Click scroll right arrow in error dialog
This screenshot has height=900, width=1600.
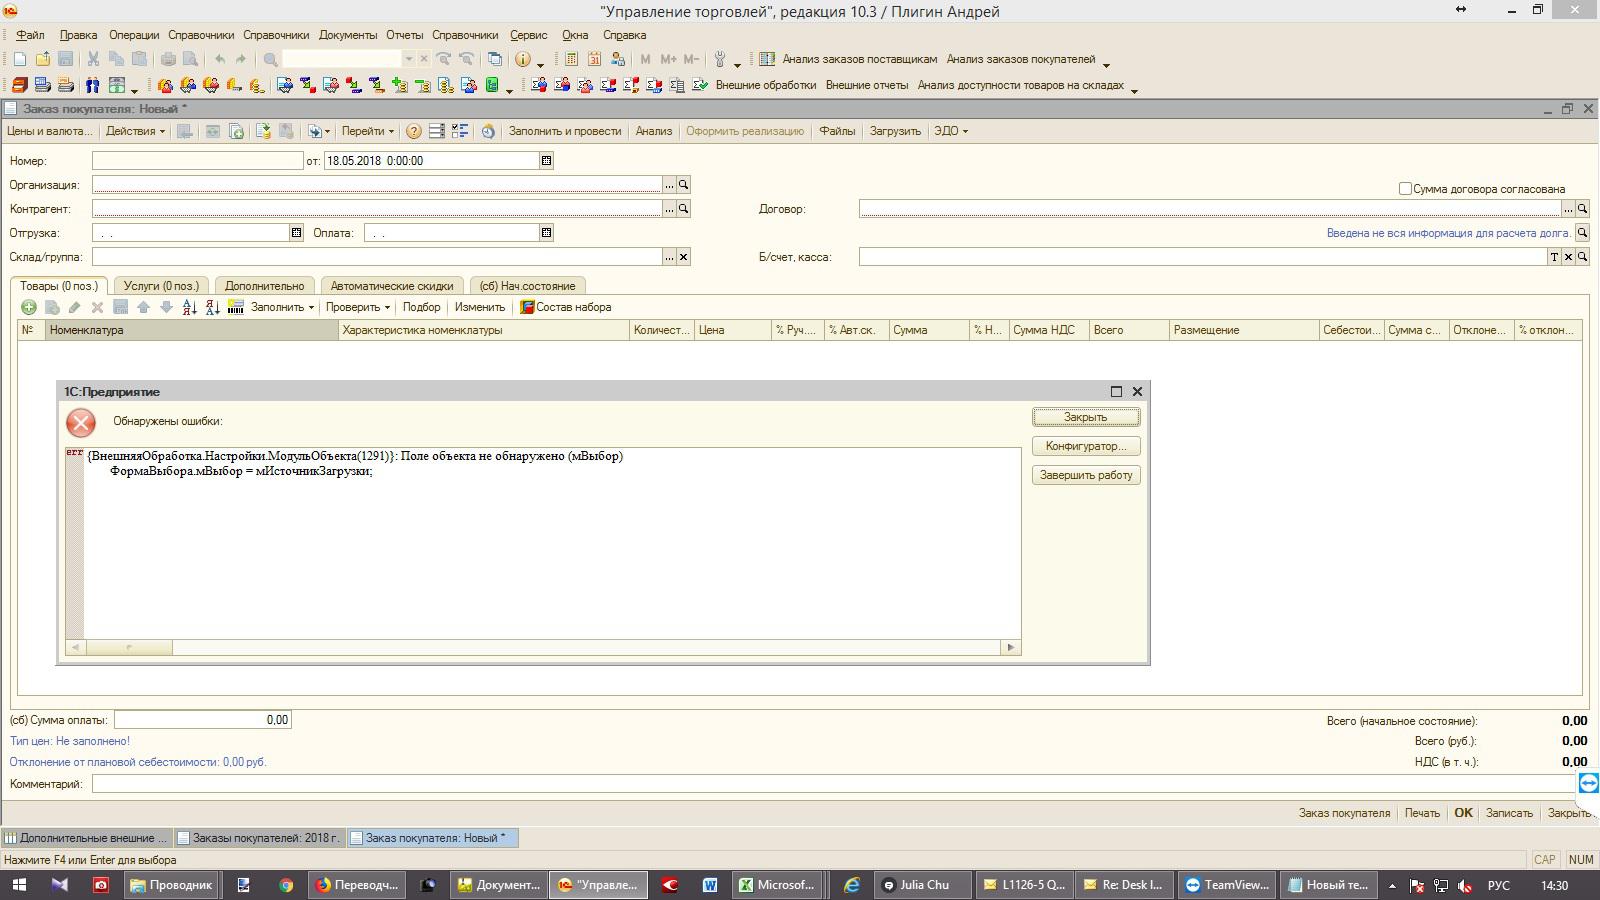tap(1011, 648)
